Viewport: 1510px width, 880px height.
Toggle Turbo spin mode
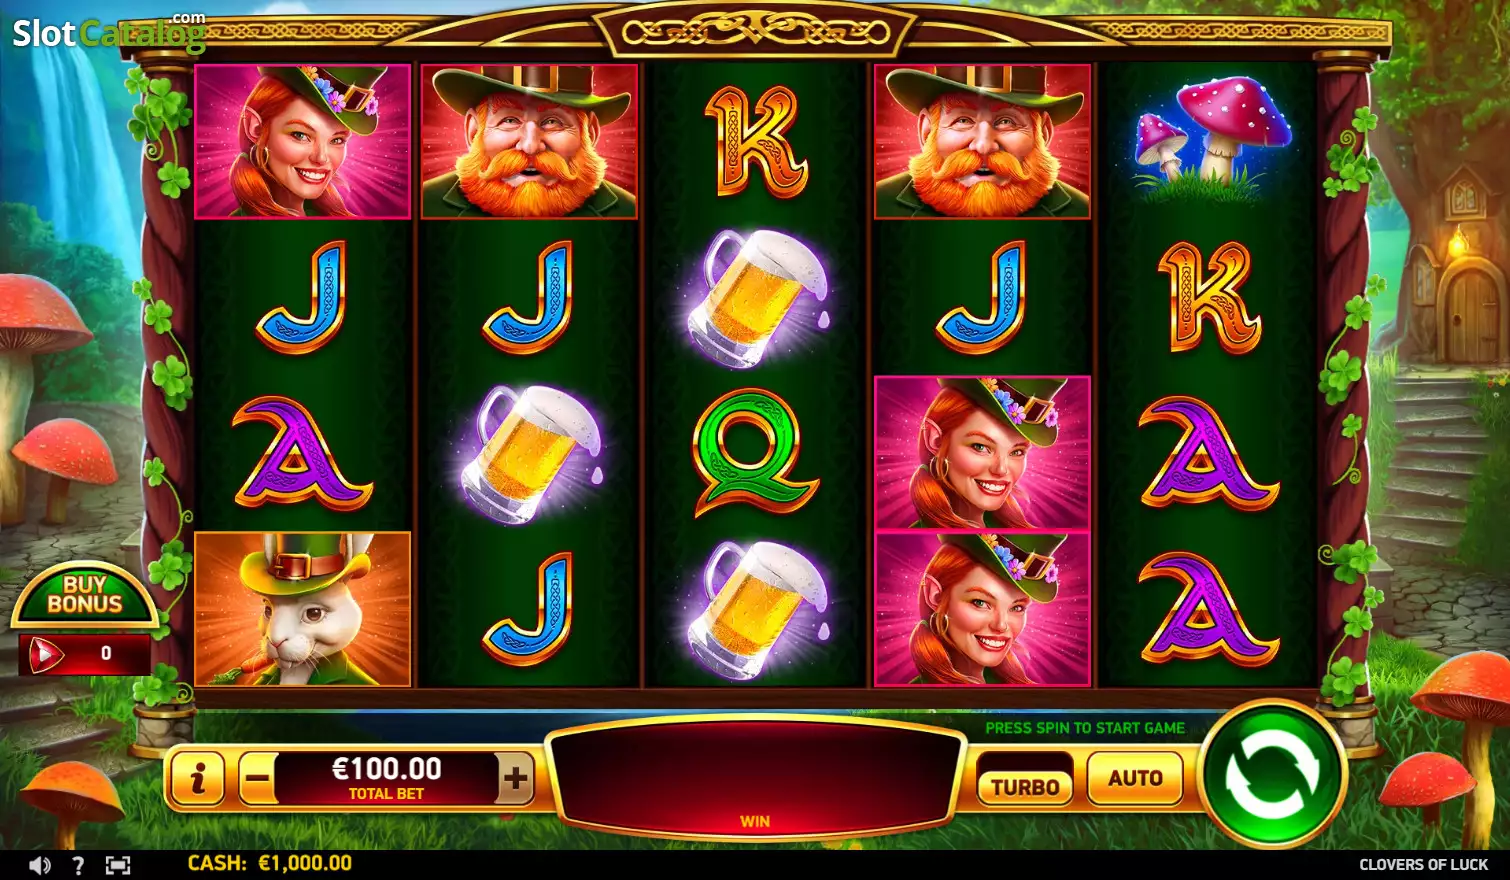click(x=1025, y=786)
